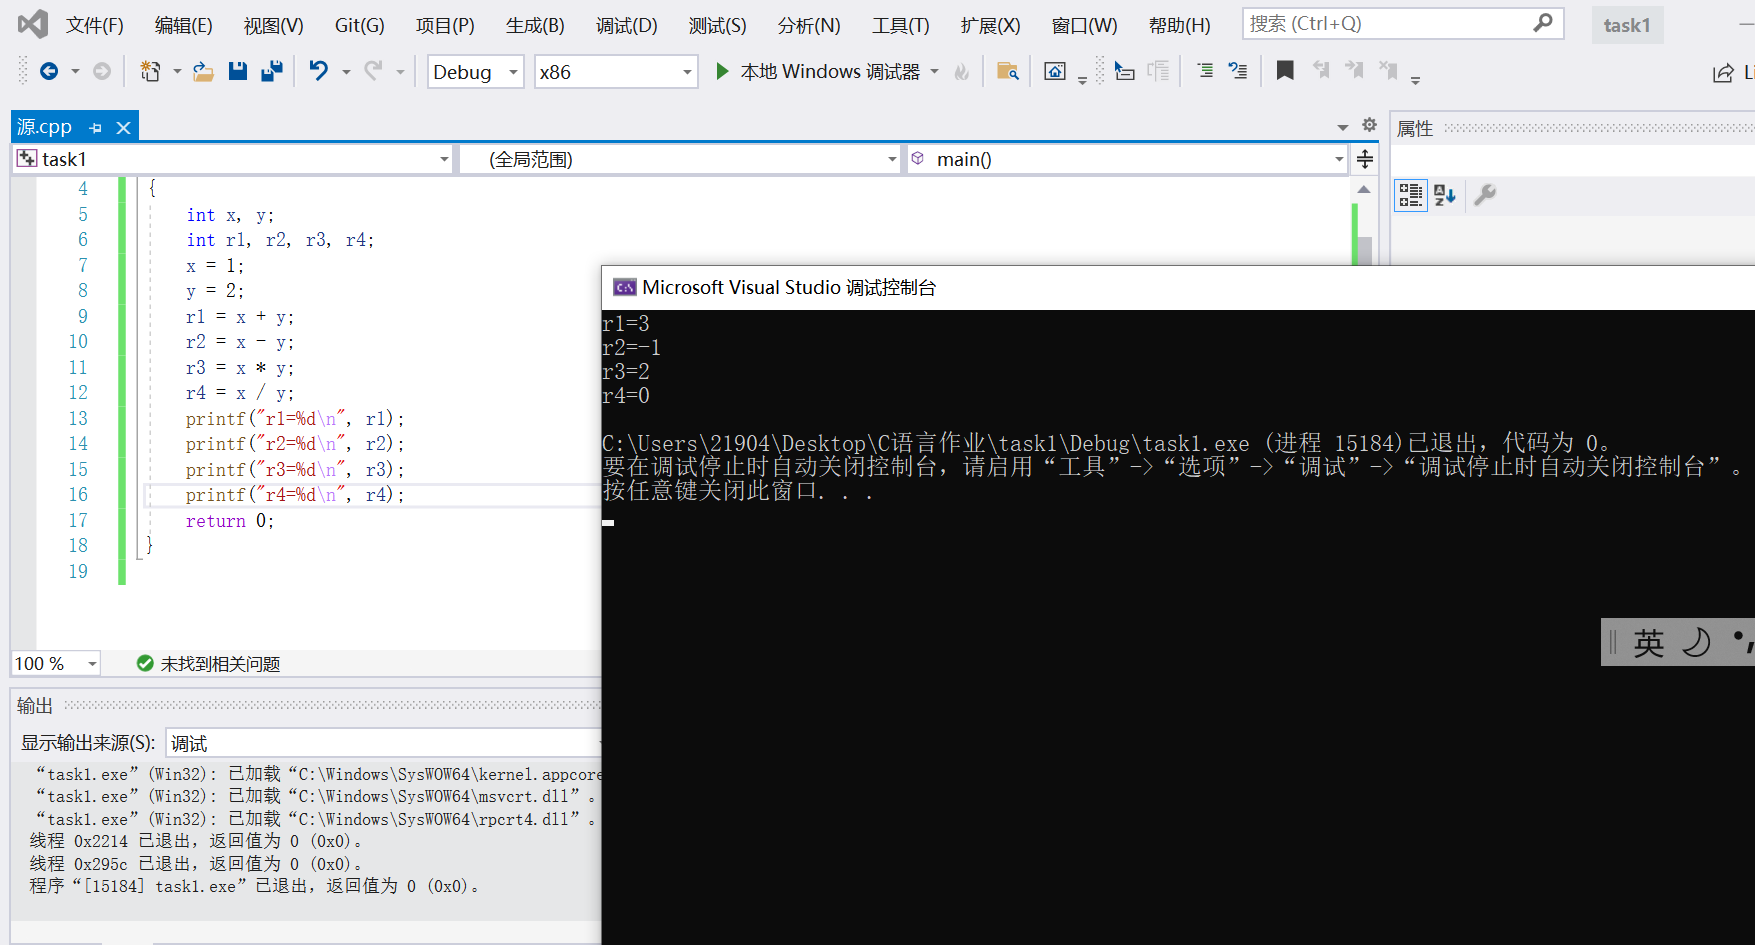This screenshot has height=945, width=1755.
Task: Open the Debug configuration dropdown
Action: coord(476,72)
